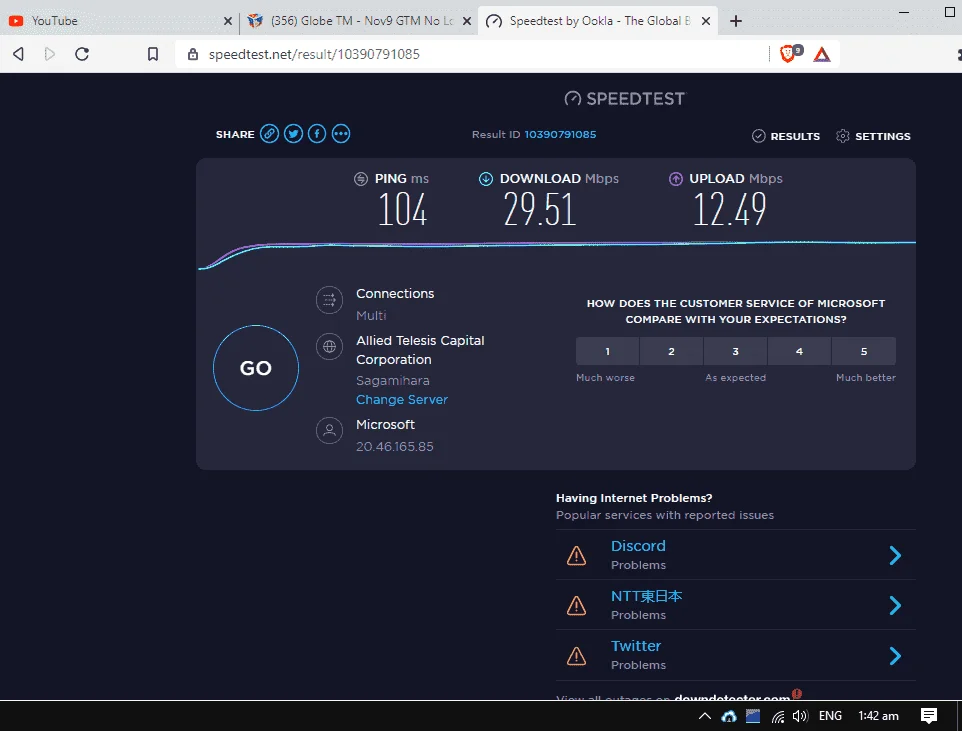Image resolution: width=962 pixels, height=731 pixels.
Task: Click the ISP user profile icon
Action: pyautogui.click(x=329, y=430)
